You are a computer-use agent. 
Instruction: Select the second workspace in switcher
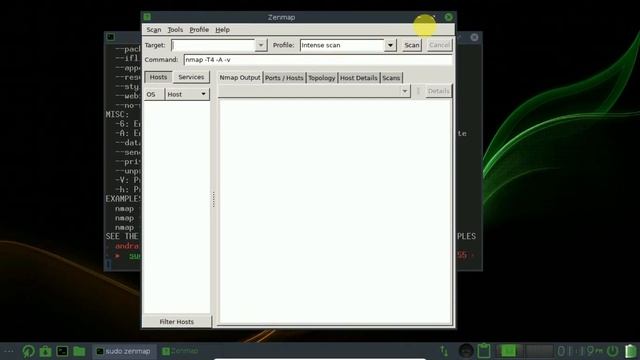tap(539, 351)
